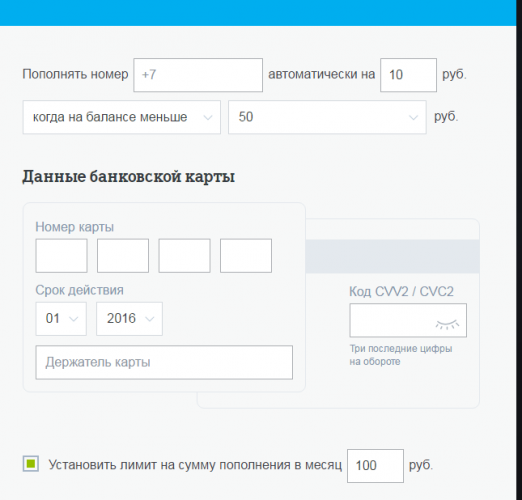Select the first card number box
The height and width of the screenshot is (500, 522).
click(x=61, y=256)
